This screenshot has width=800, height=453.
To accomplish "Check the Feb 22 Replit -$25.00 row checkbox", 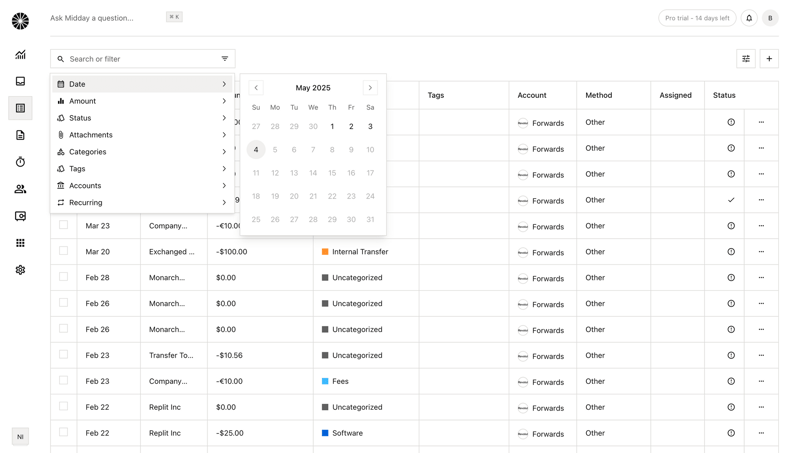I will coord(63,432).
